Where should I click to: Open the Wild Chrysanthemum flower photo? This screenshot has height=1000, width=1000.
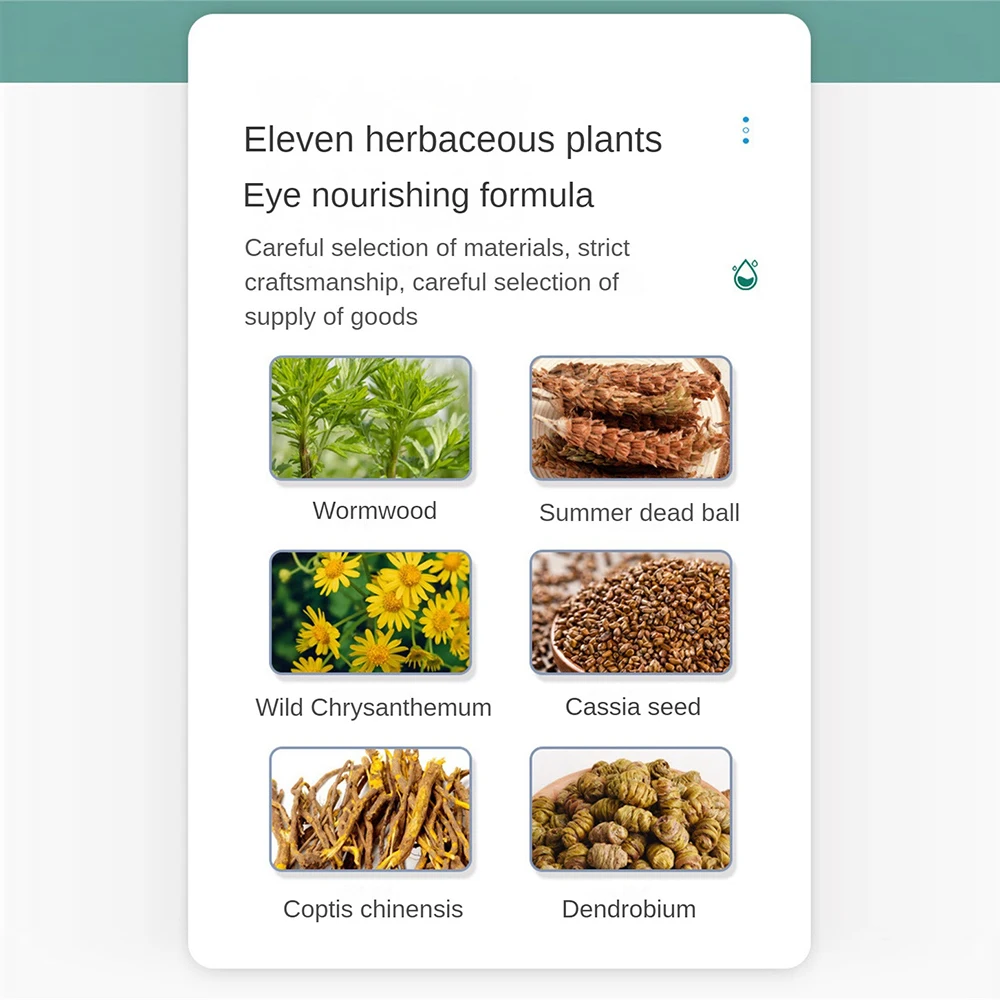371,612
